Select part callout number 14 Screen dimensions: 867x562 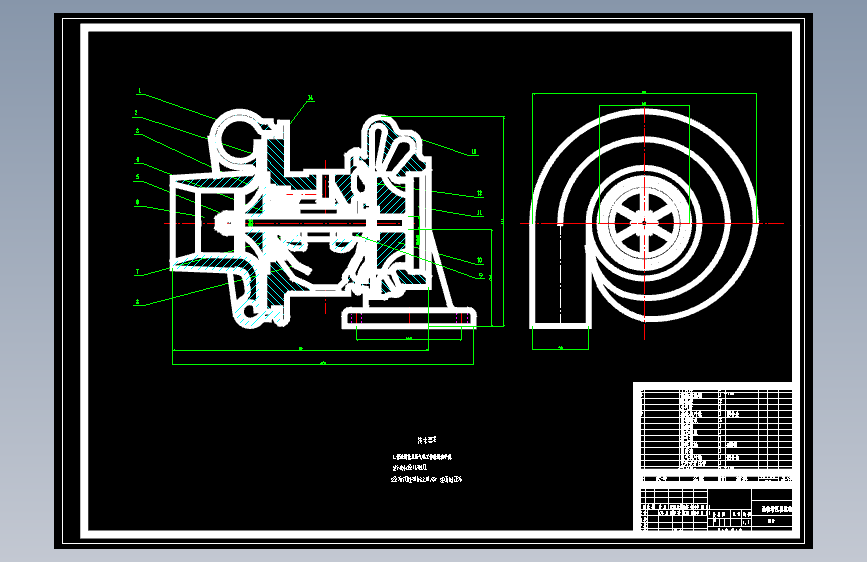310,98
